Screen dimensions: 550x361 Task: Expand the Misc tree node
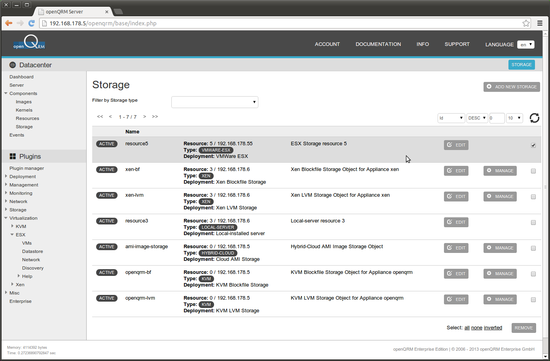point(6,292)
